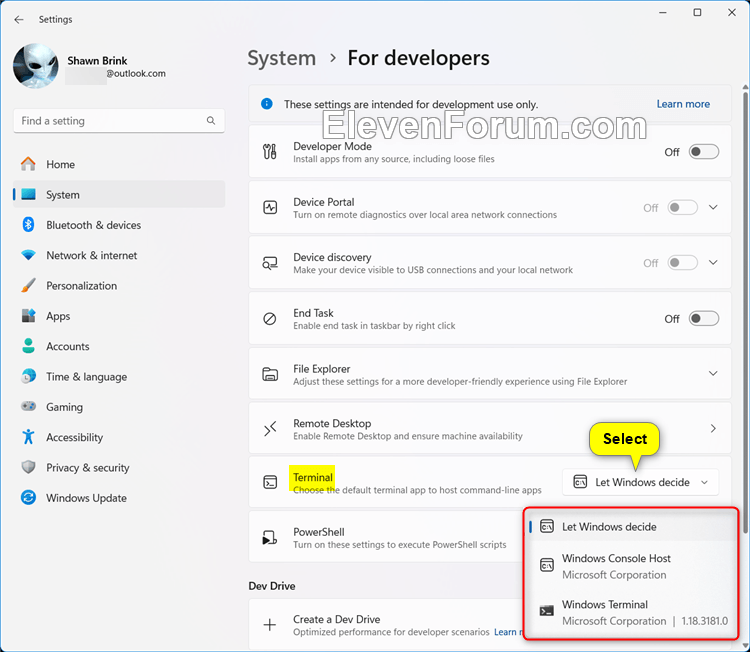
Task: Toggle Developer Mode switch on
Action: 704,152
